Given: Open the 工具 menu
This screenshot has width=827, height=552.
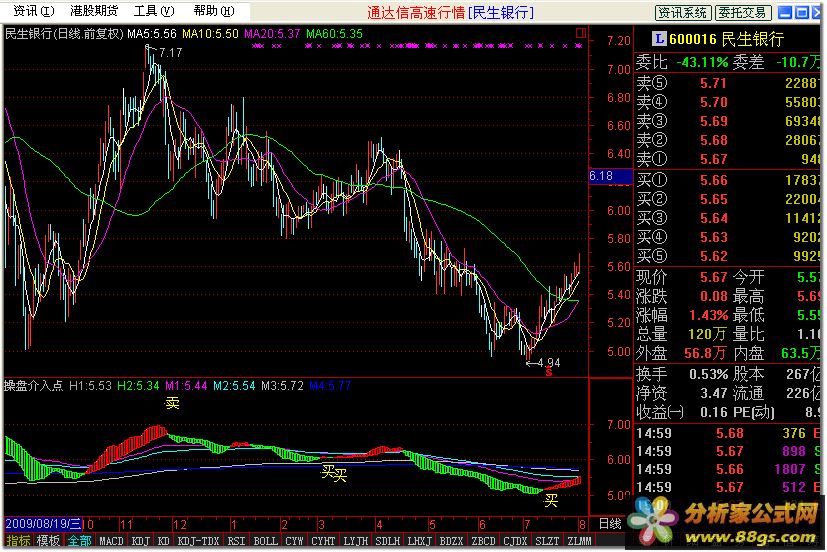Looking at the screenshot, I should coord(153,11).
